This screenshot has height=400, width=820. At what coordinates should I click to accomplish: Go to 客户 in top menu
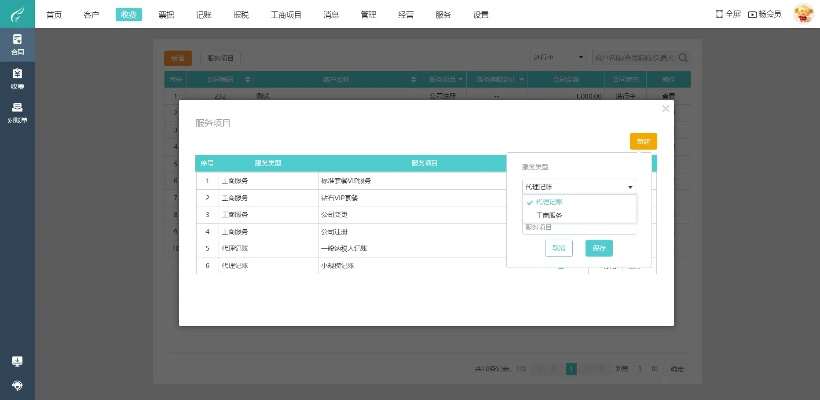(x=91, y=15)
